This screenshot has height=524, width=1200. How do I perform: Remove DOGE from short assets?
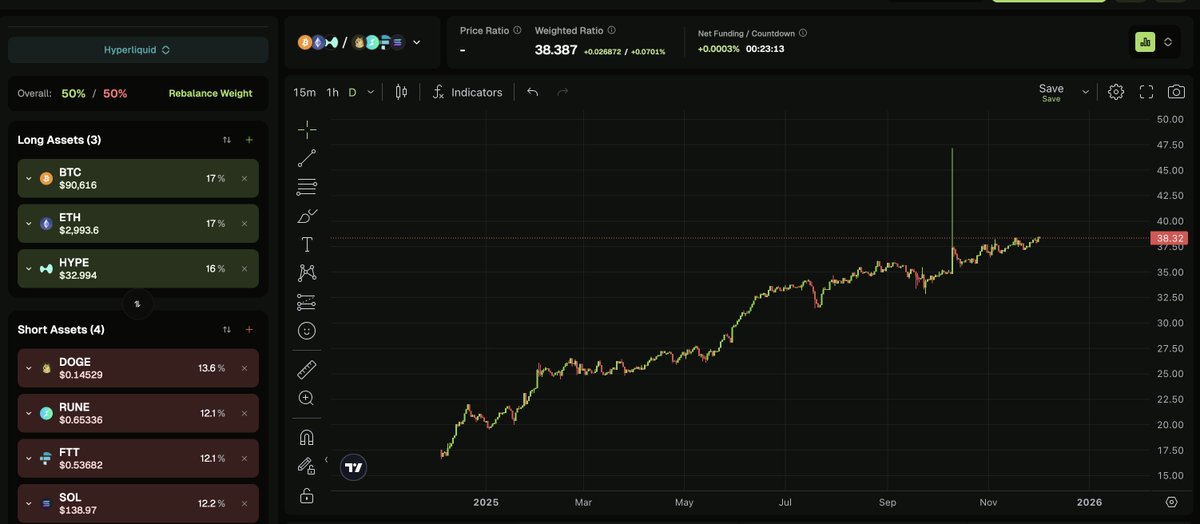[x=244, y=368]
